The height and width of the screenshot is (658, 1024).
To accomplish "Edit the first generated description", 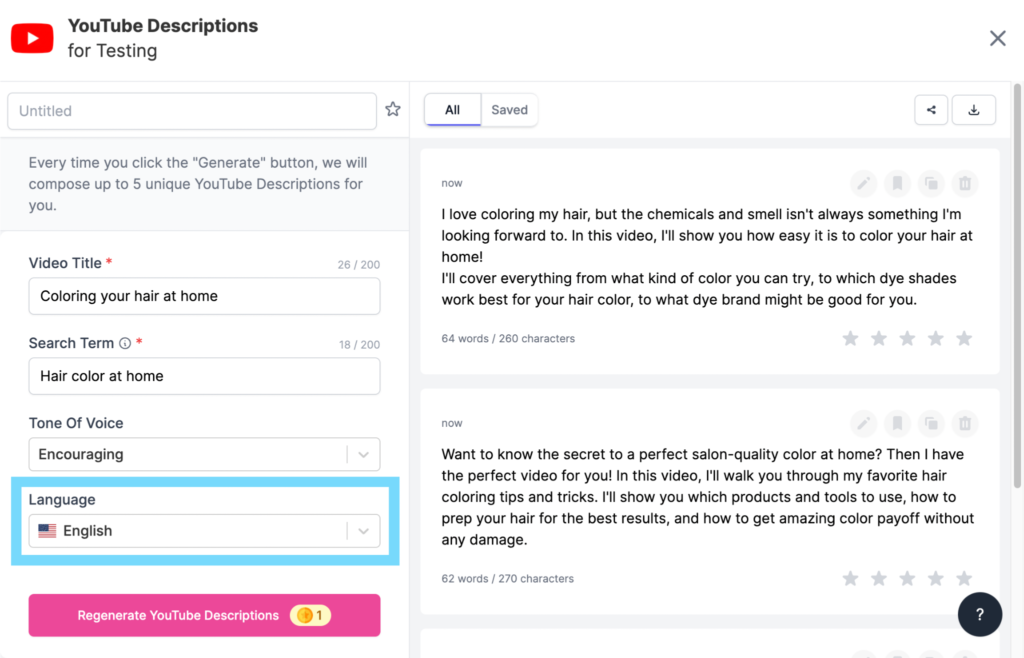I will point(863,183).
